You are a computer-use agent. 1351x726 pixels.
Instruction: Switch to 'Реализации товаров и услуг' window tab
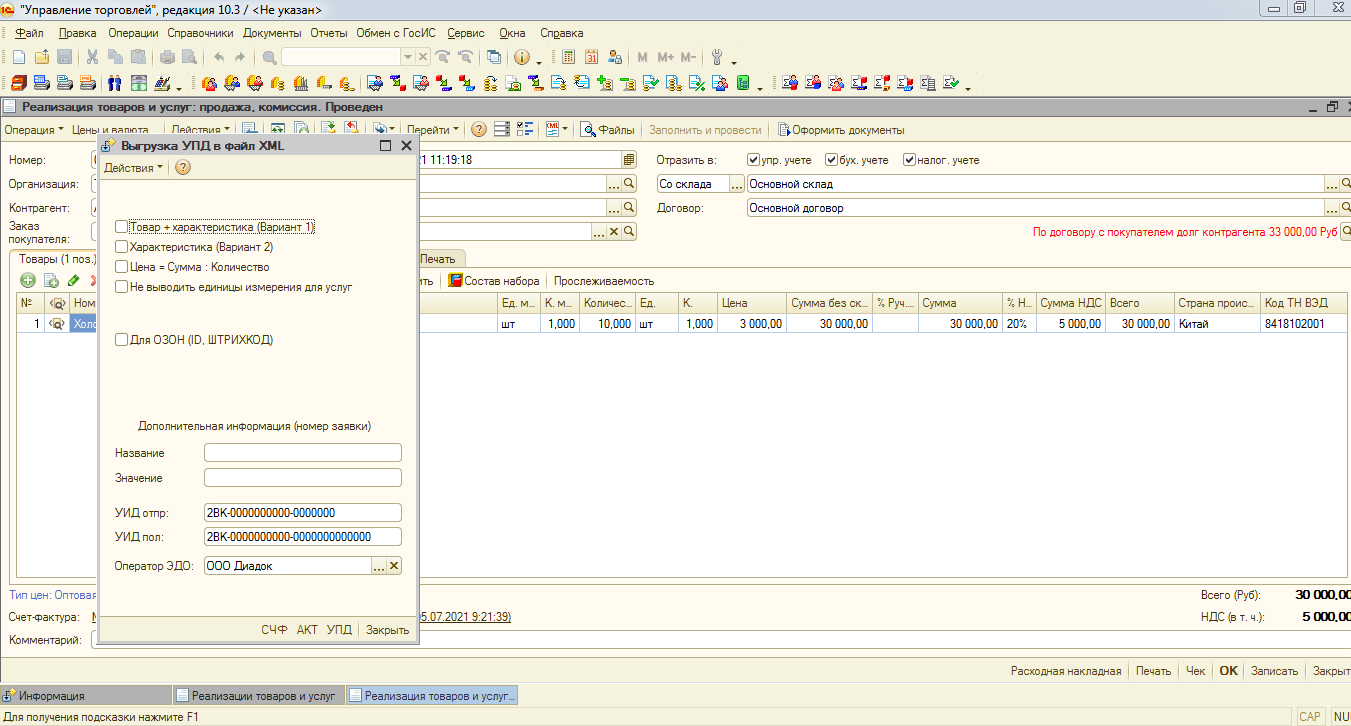coord(258,695)
